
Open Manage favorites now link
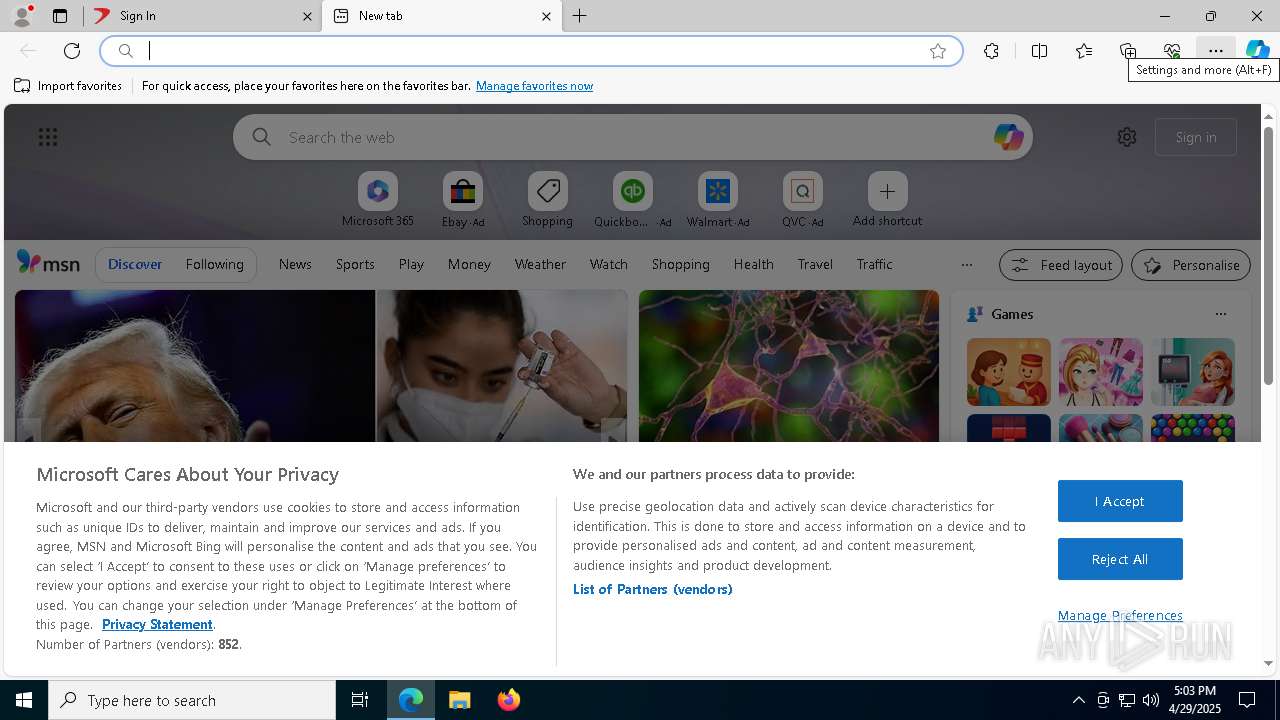[x=534, y=86]
